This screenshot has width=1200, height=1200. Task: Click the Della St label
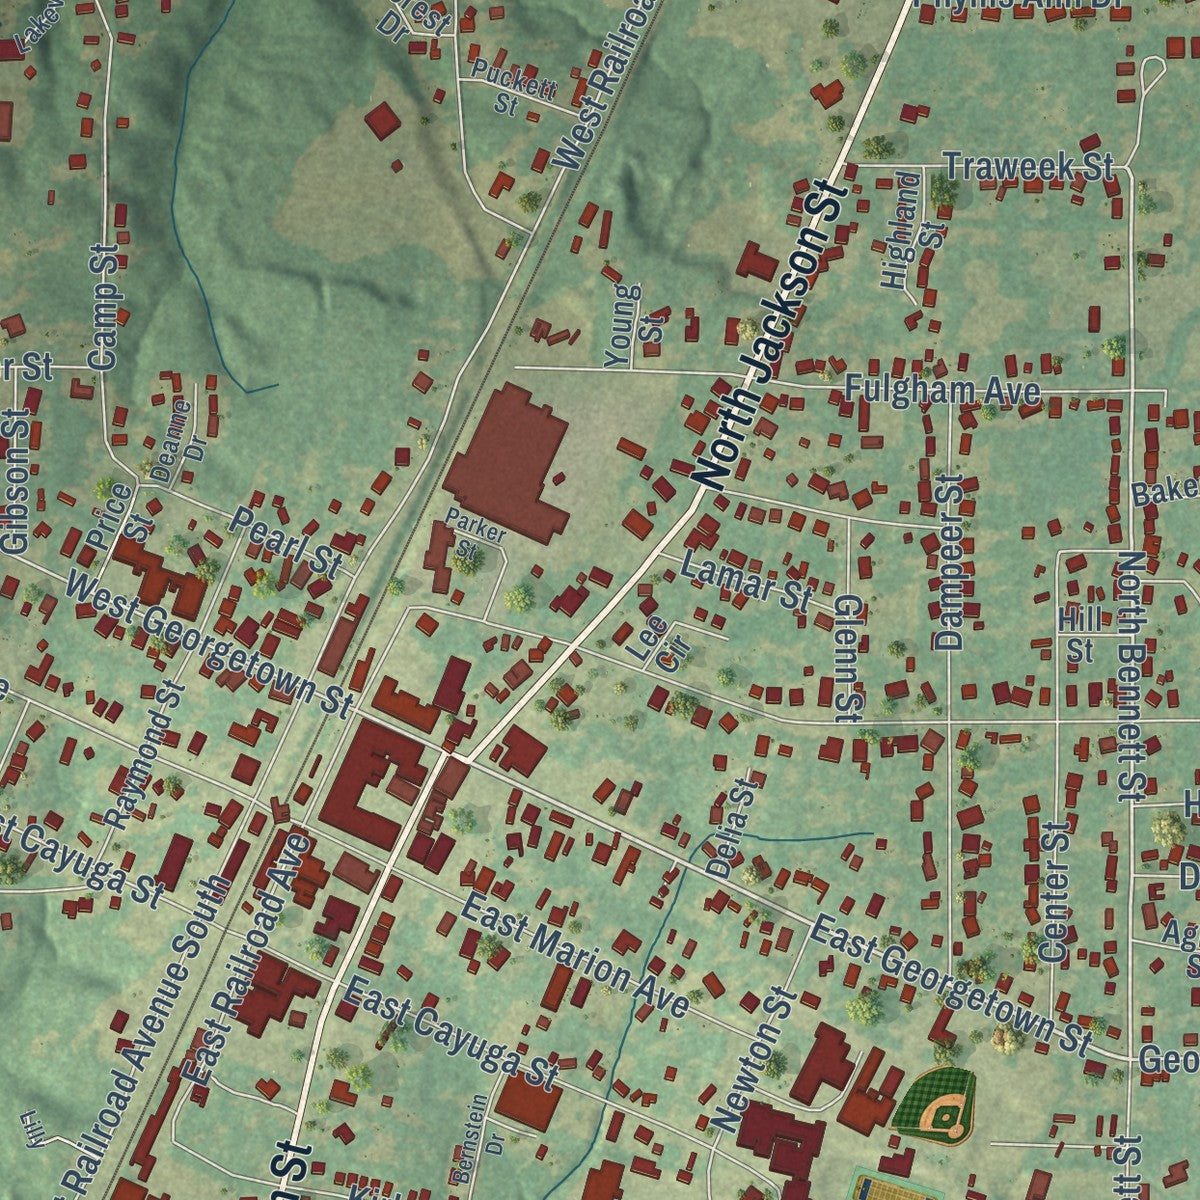[733, 829]
